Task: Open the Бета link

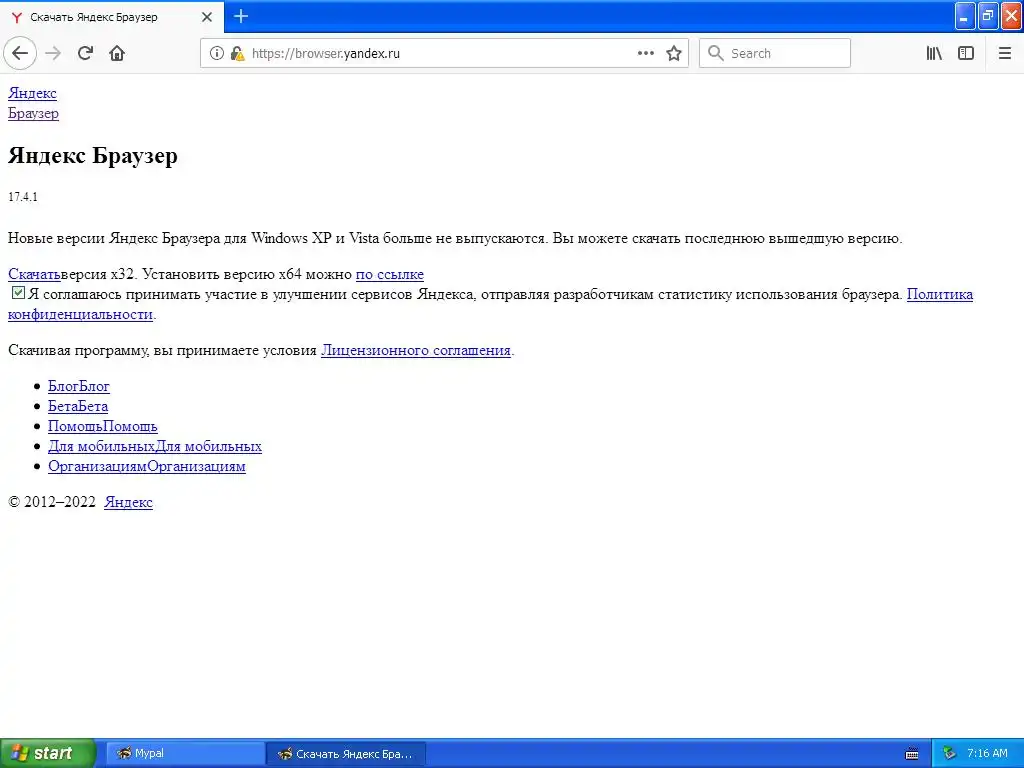Action: click(78, 406)
